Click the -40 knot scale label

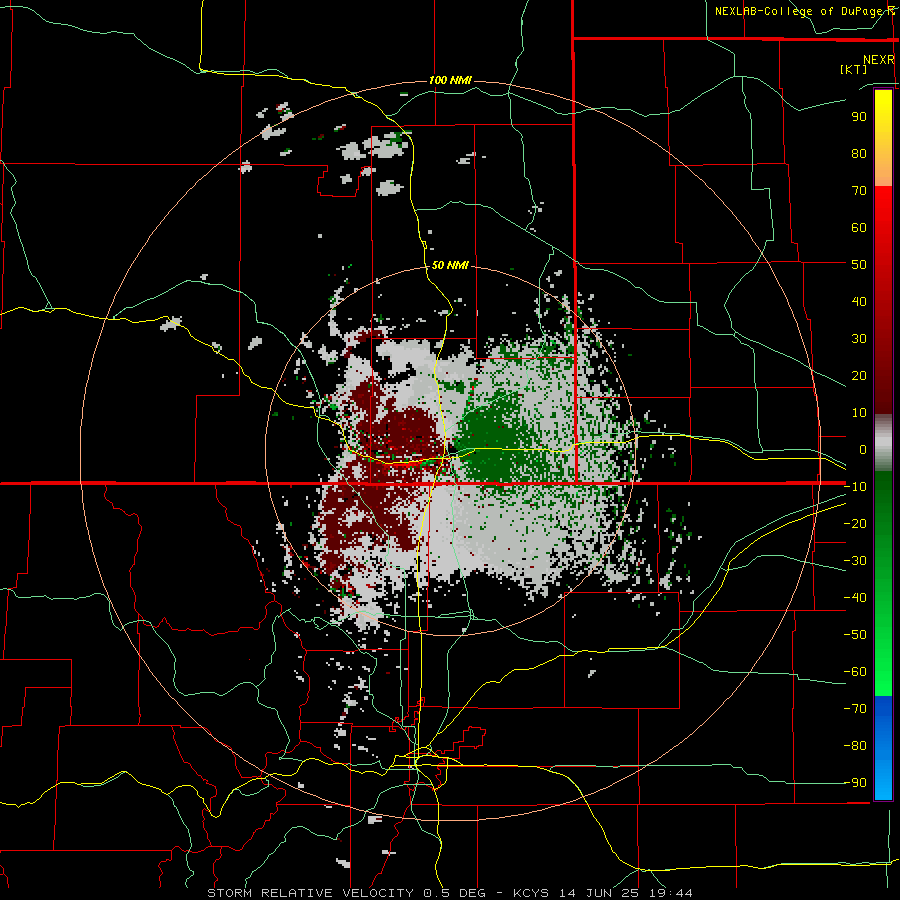855,598
